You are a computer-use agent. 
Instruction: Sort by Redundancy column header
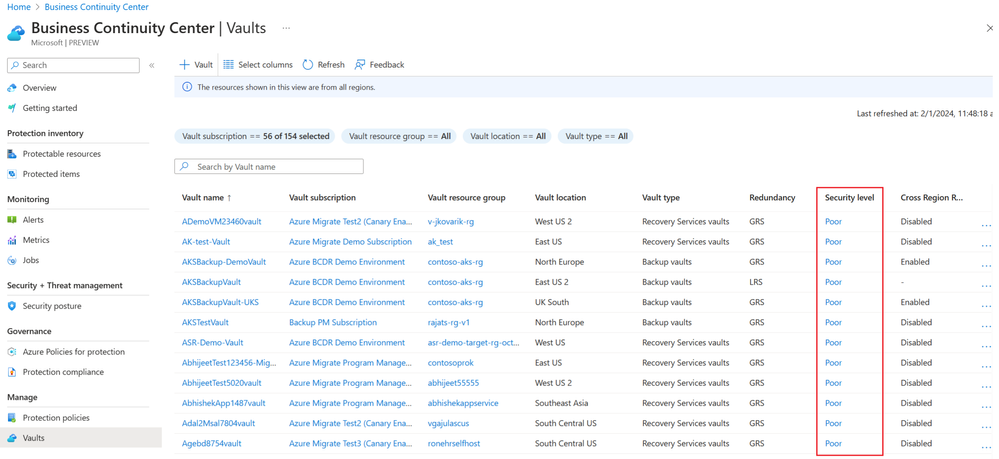tap(772, 198)
